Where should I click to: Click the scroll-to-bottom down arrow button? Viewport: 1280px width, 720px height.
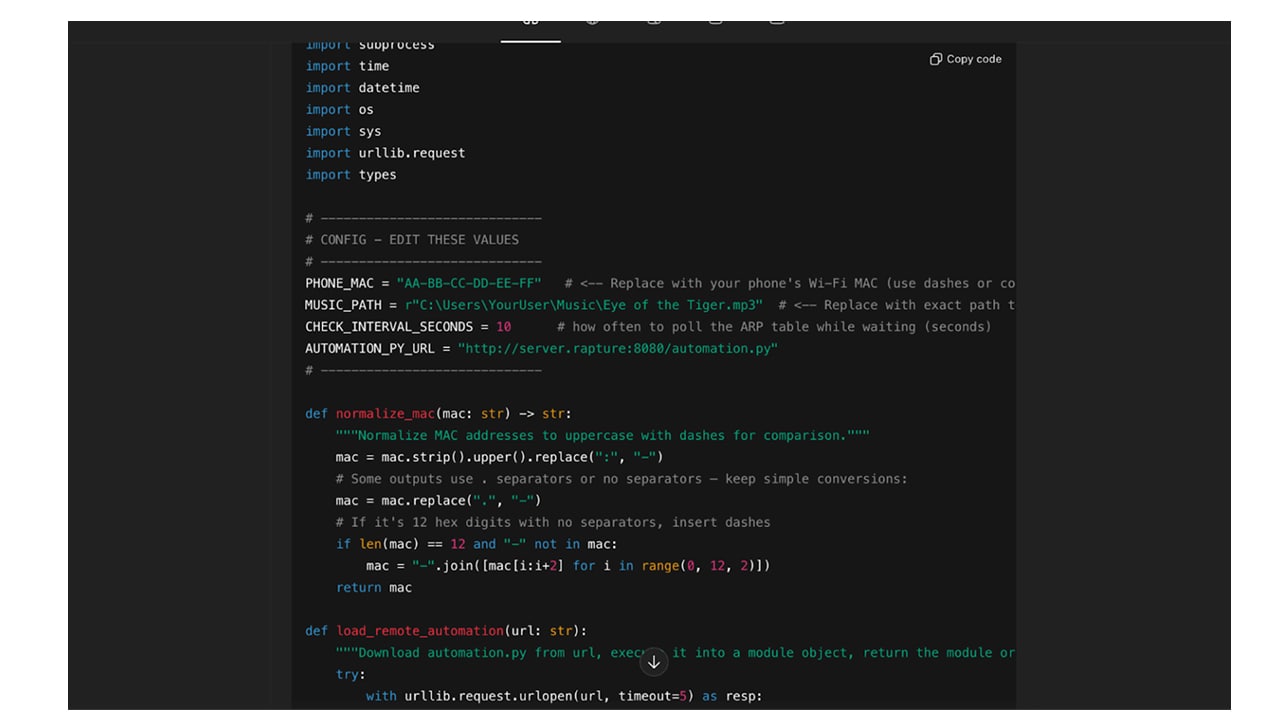point(654,662)
